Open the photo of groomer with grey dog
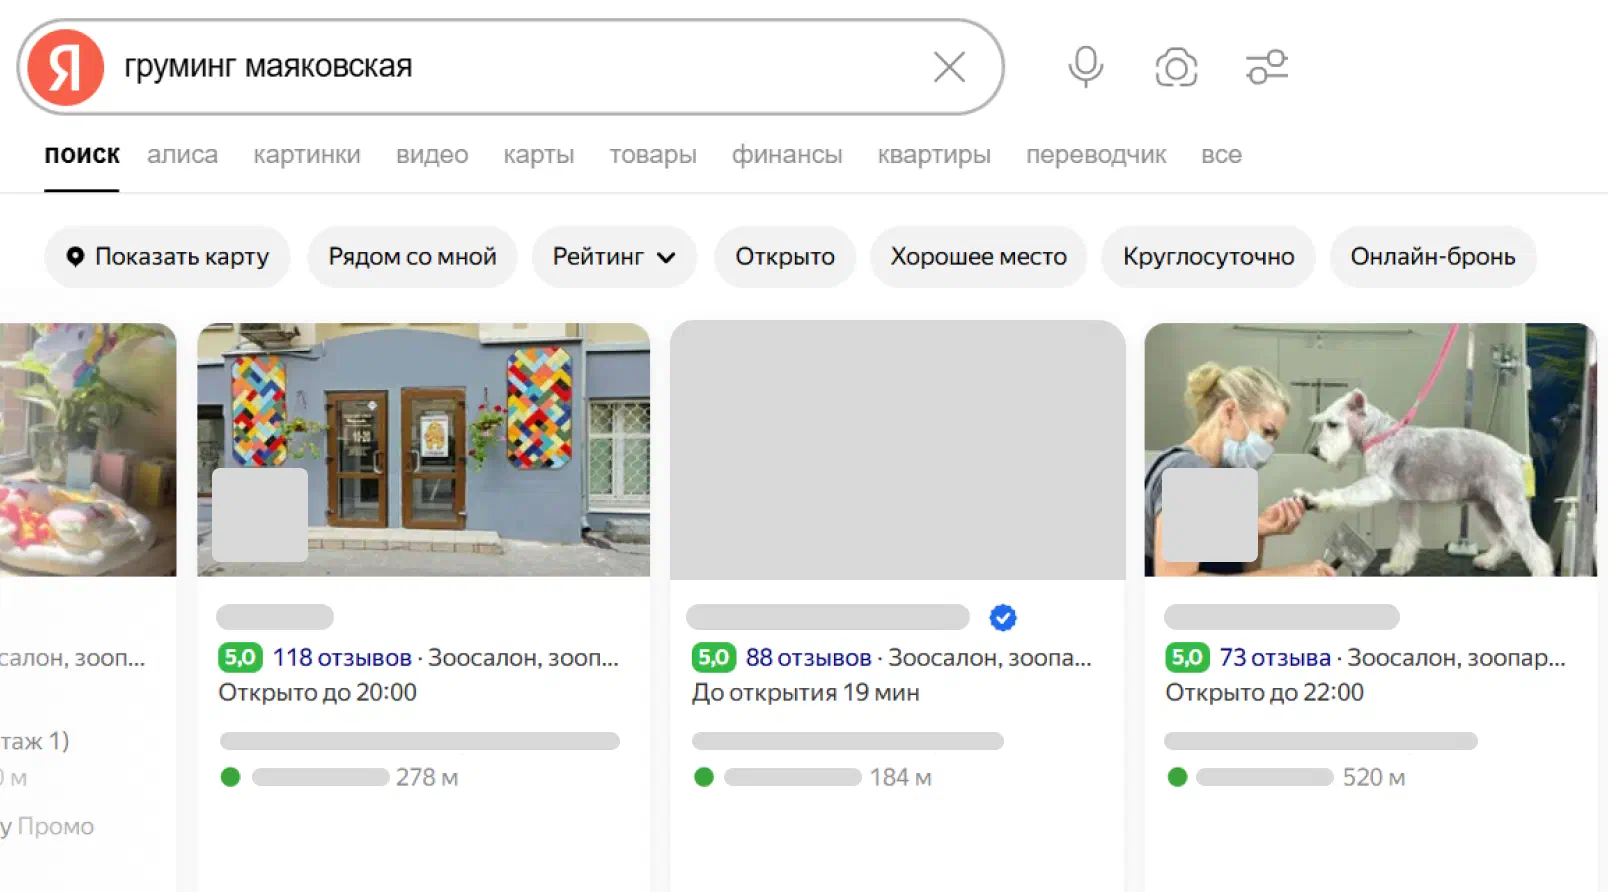 (x=1370, y=449)
